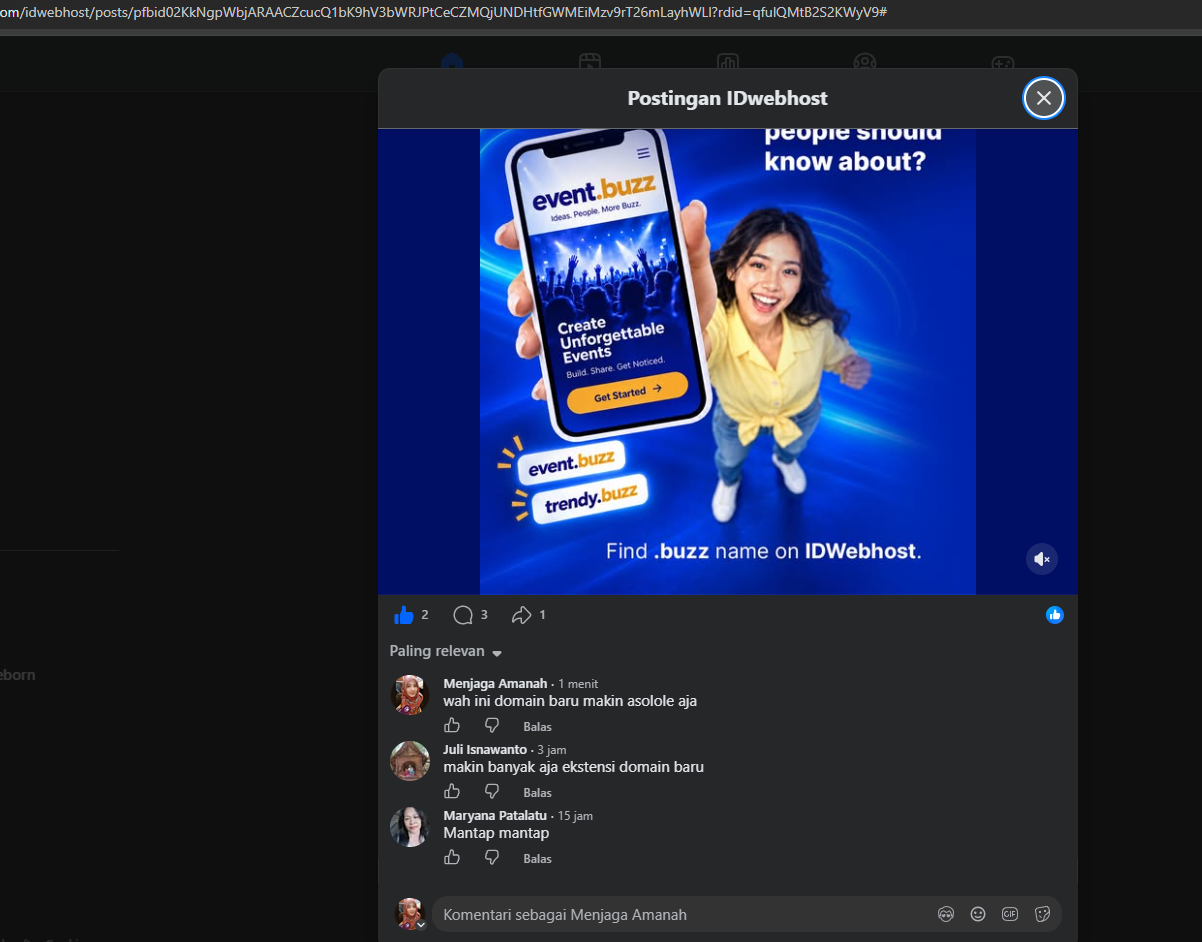The image size is (1202, 942).
Task: Open the emoji picker in comment box
Action: [x=978, y=914]
